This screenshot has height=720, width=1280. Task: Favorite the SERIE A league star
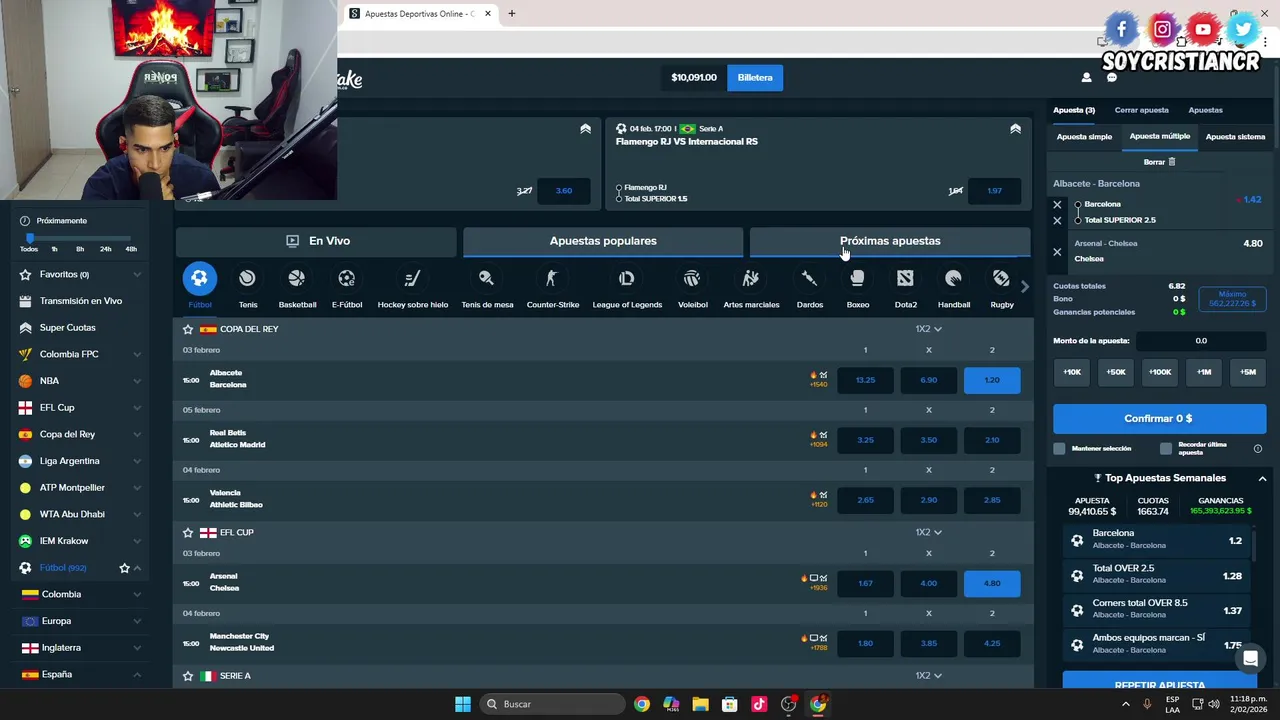[188, 676]
